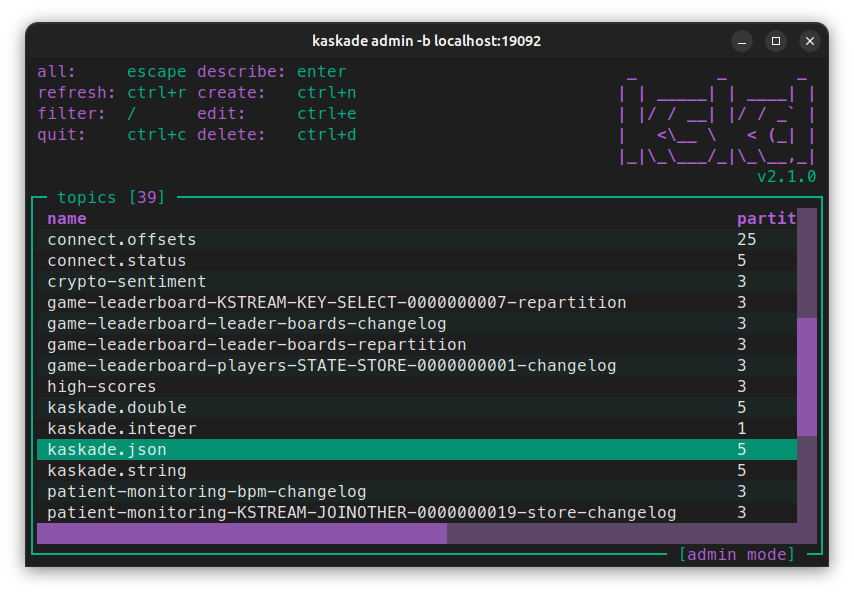854x595 pixels.
Task: Close the kaskade terminal window
Action: [x=810, y=41]
